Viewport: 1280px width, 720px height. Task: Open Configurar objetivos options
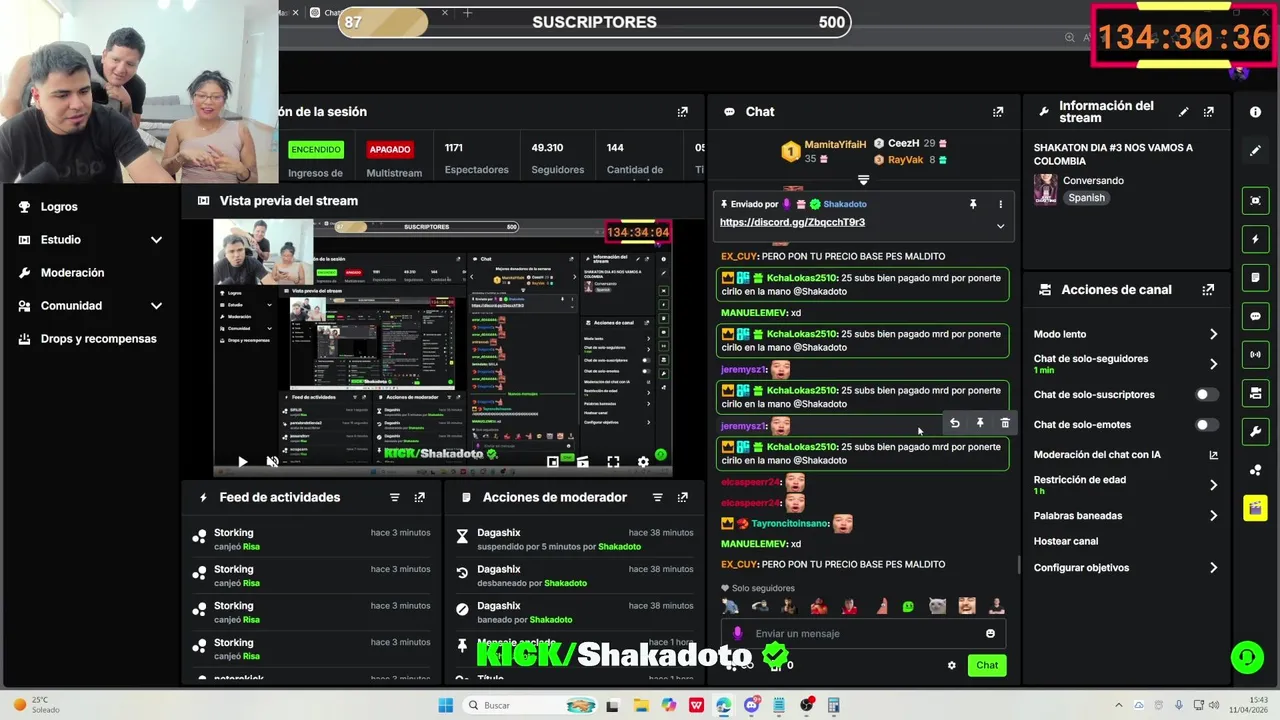1126,568
